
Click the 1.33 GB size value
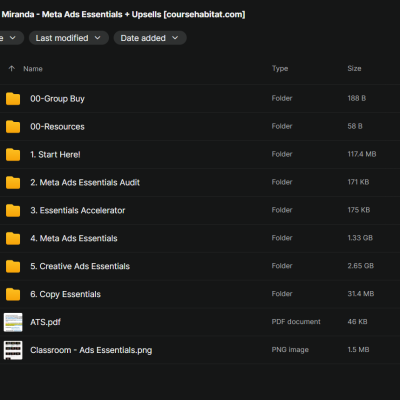[360, 238]
